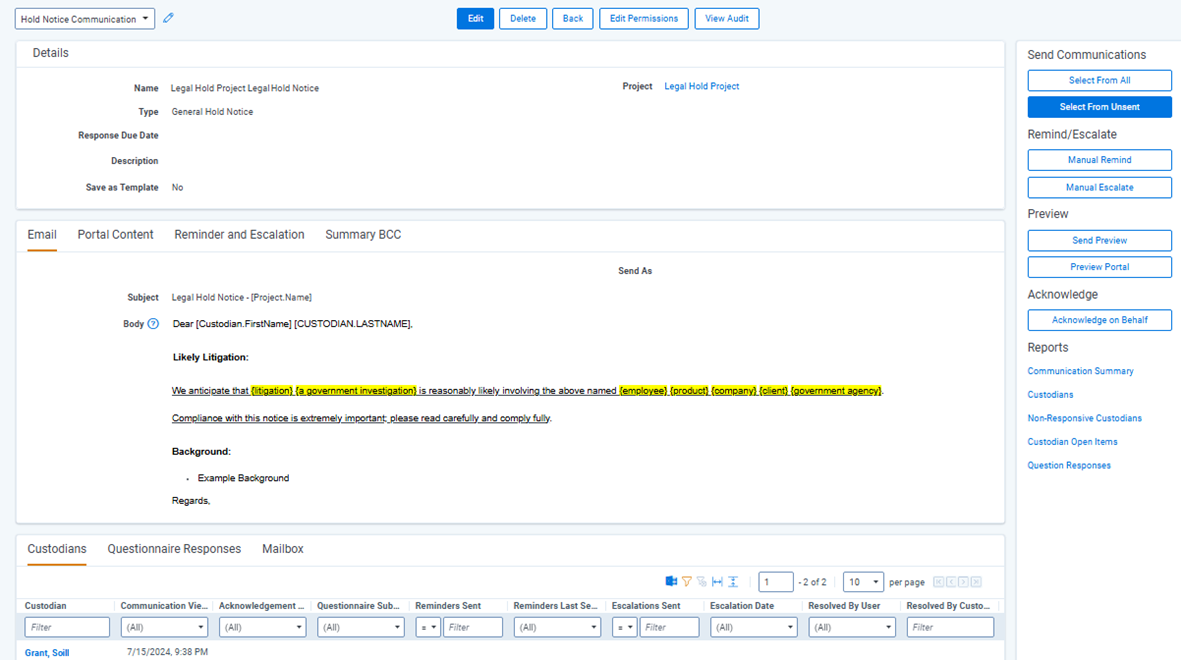This screenshot has width=1181, height=660.
Task: Click Acknowledge on Behalf button
Action: point(1100,320)
